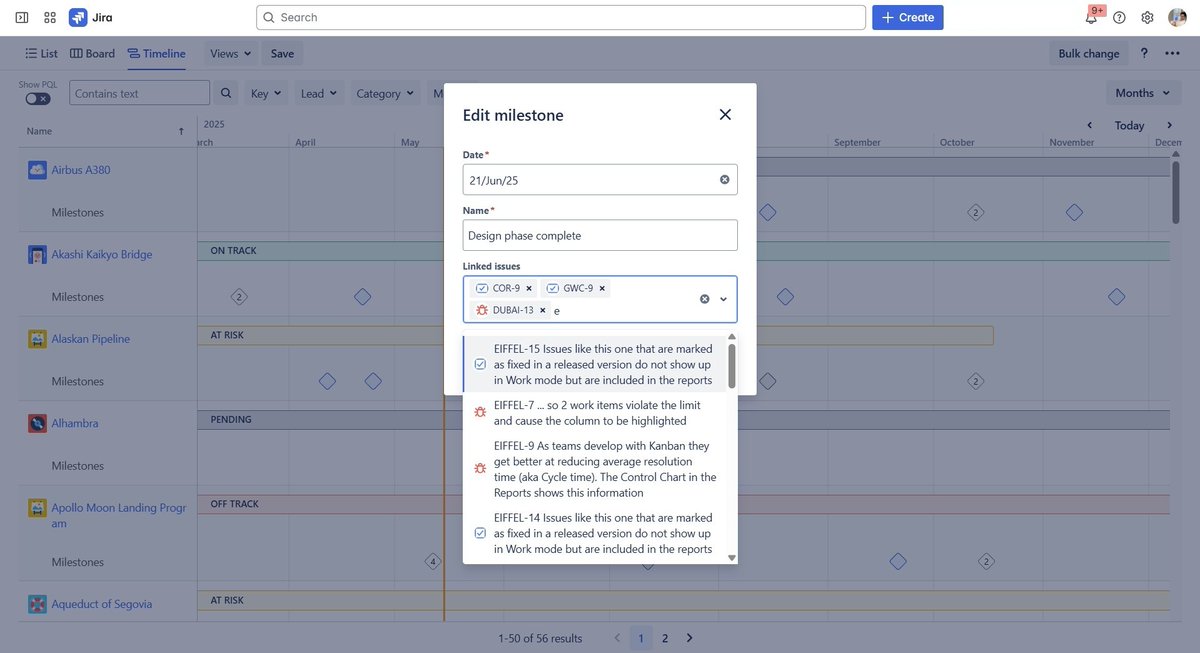Go to next results page arrow

(x=689, y=638)
